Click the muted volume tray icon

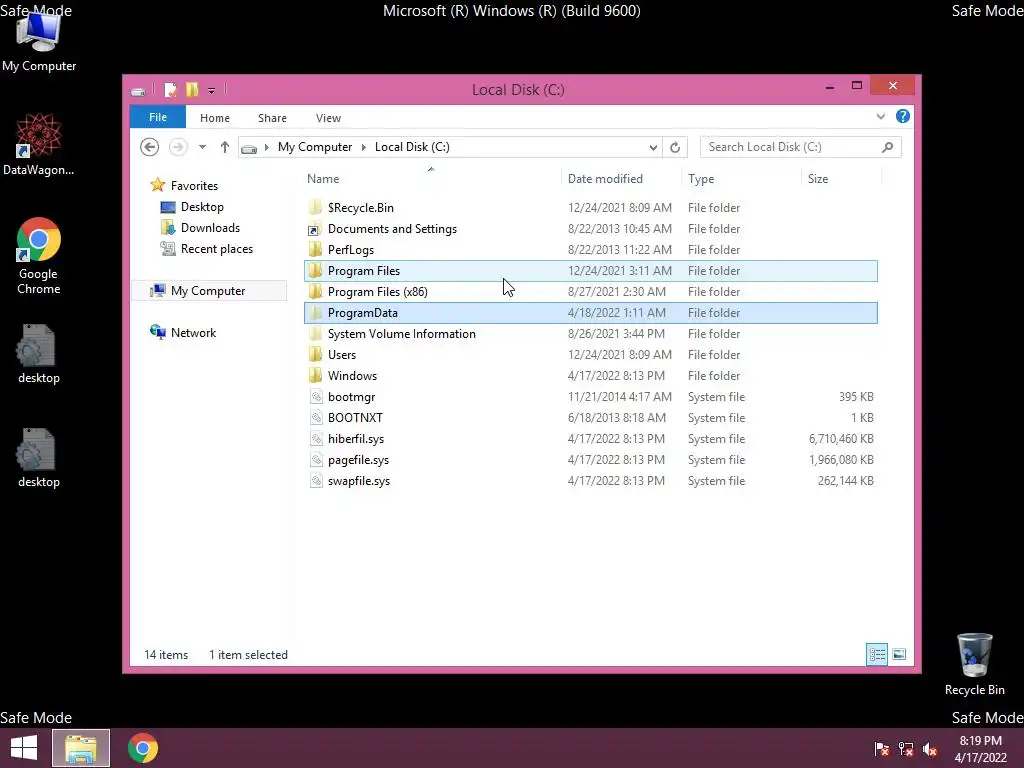coord(930,749)
